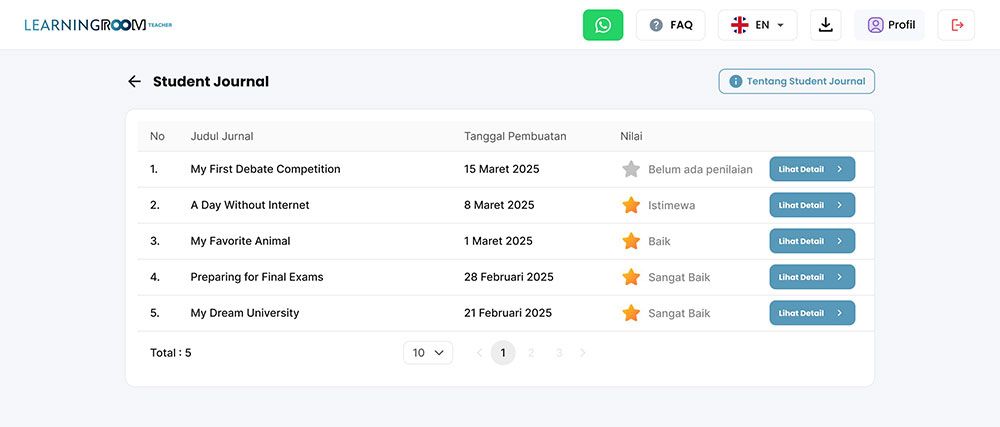Open Lihat Detail for My Dream University
The height and width of the screenshot is (427, 1000).
point(812,313)
